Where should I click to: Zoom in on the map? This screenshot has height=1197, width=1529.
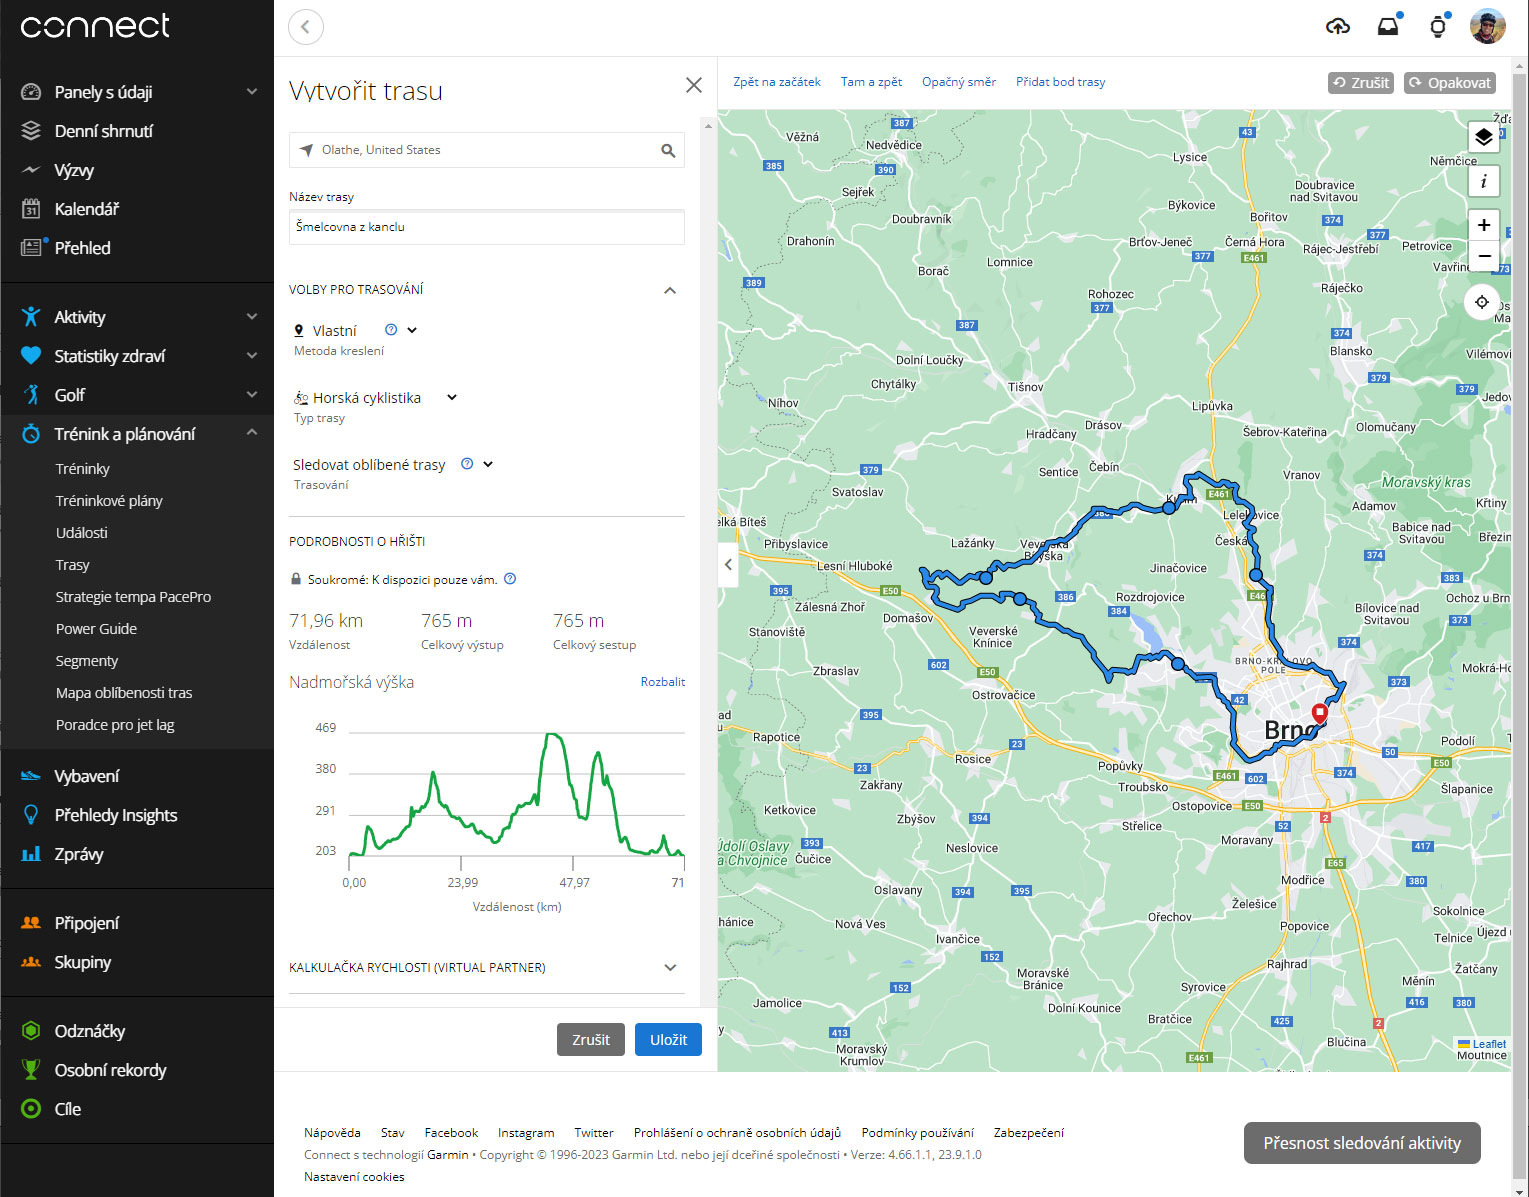1483,225
